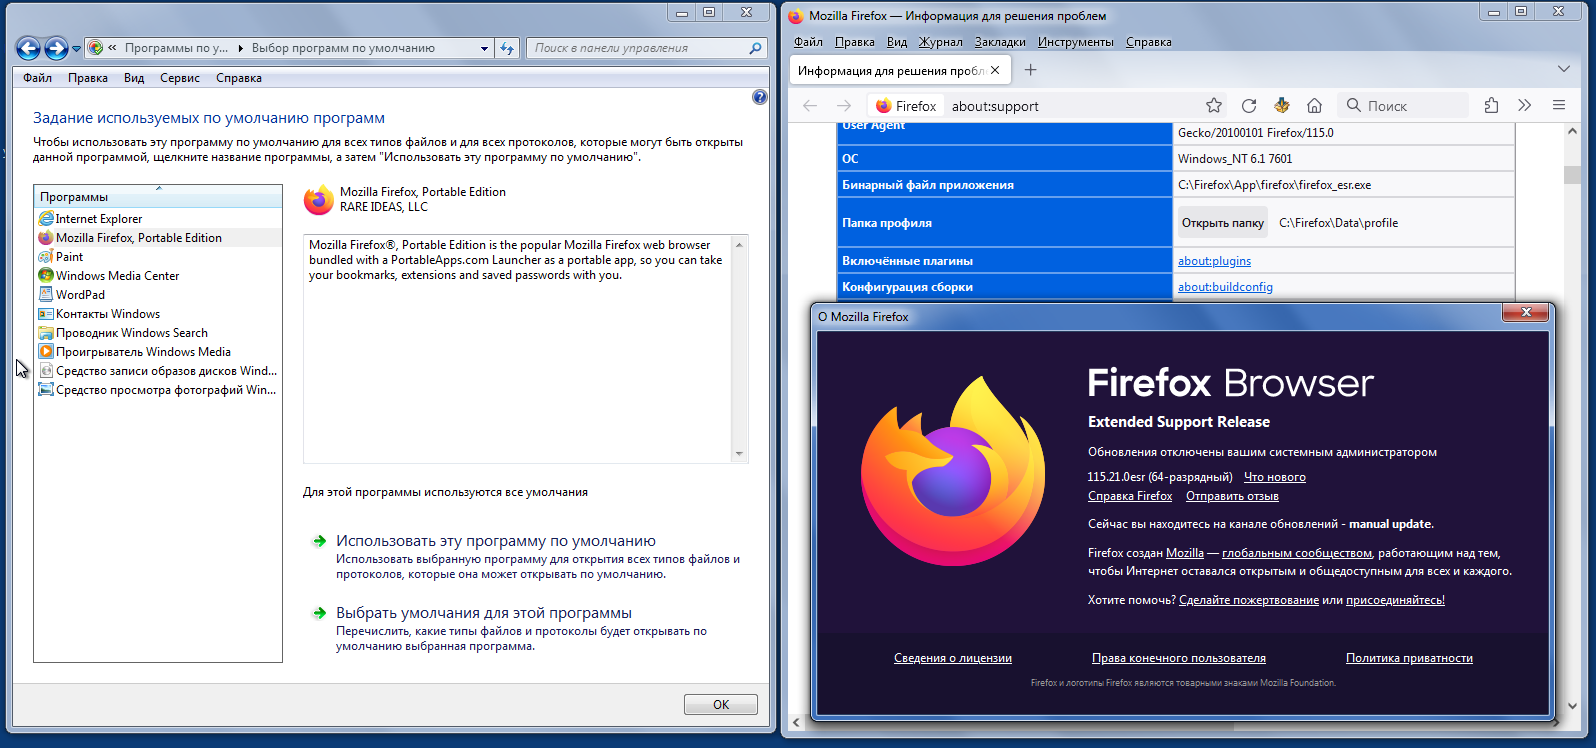Click Firefox page scrollbar down arrow
1596x748 pixels.
[1572, 705]
